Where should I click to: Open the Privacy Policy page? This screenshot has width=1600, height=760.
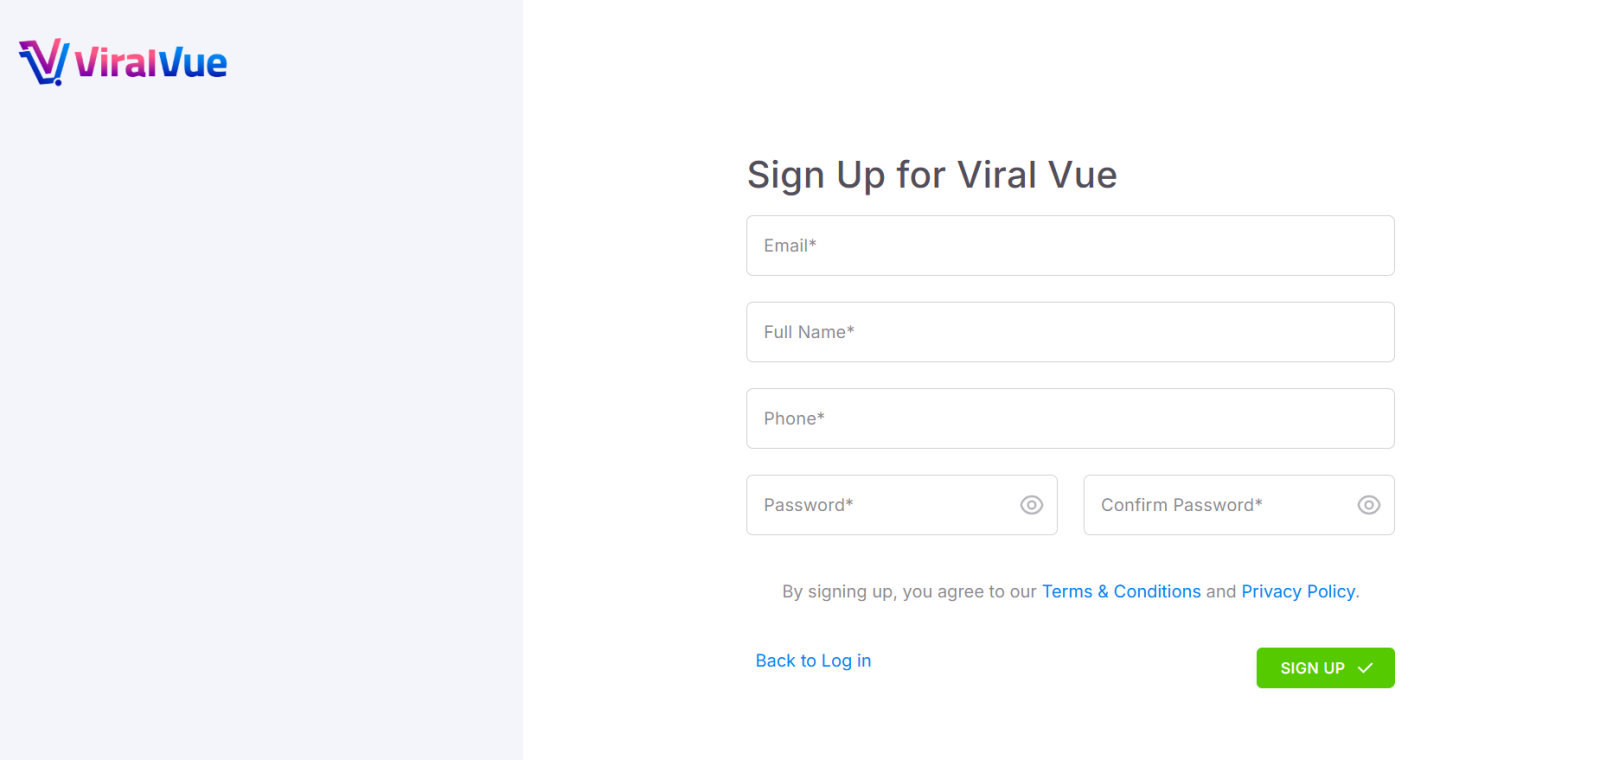(x=1297, y=591)
